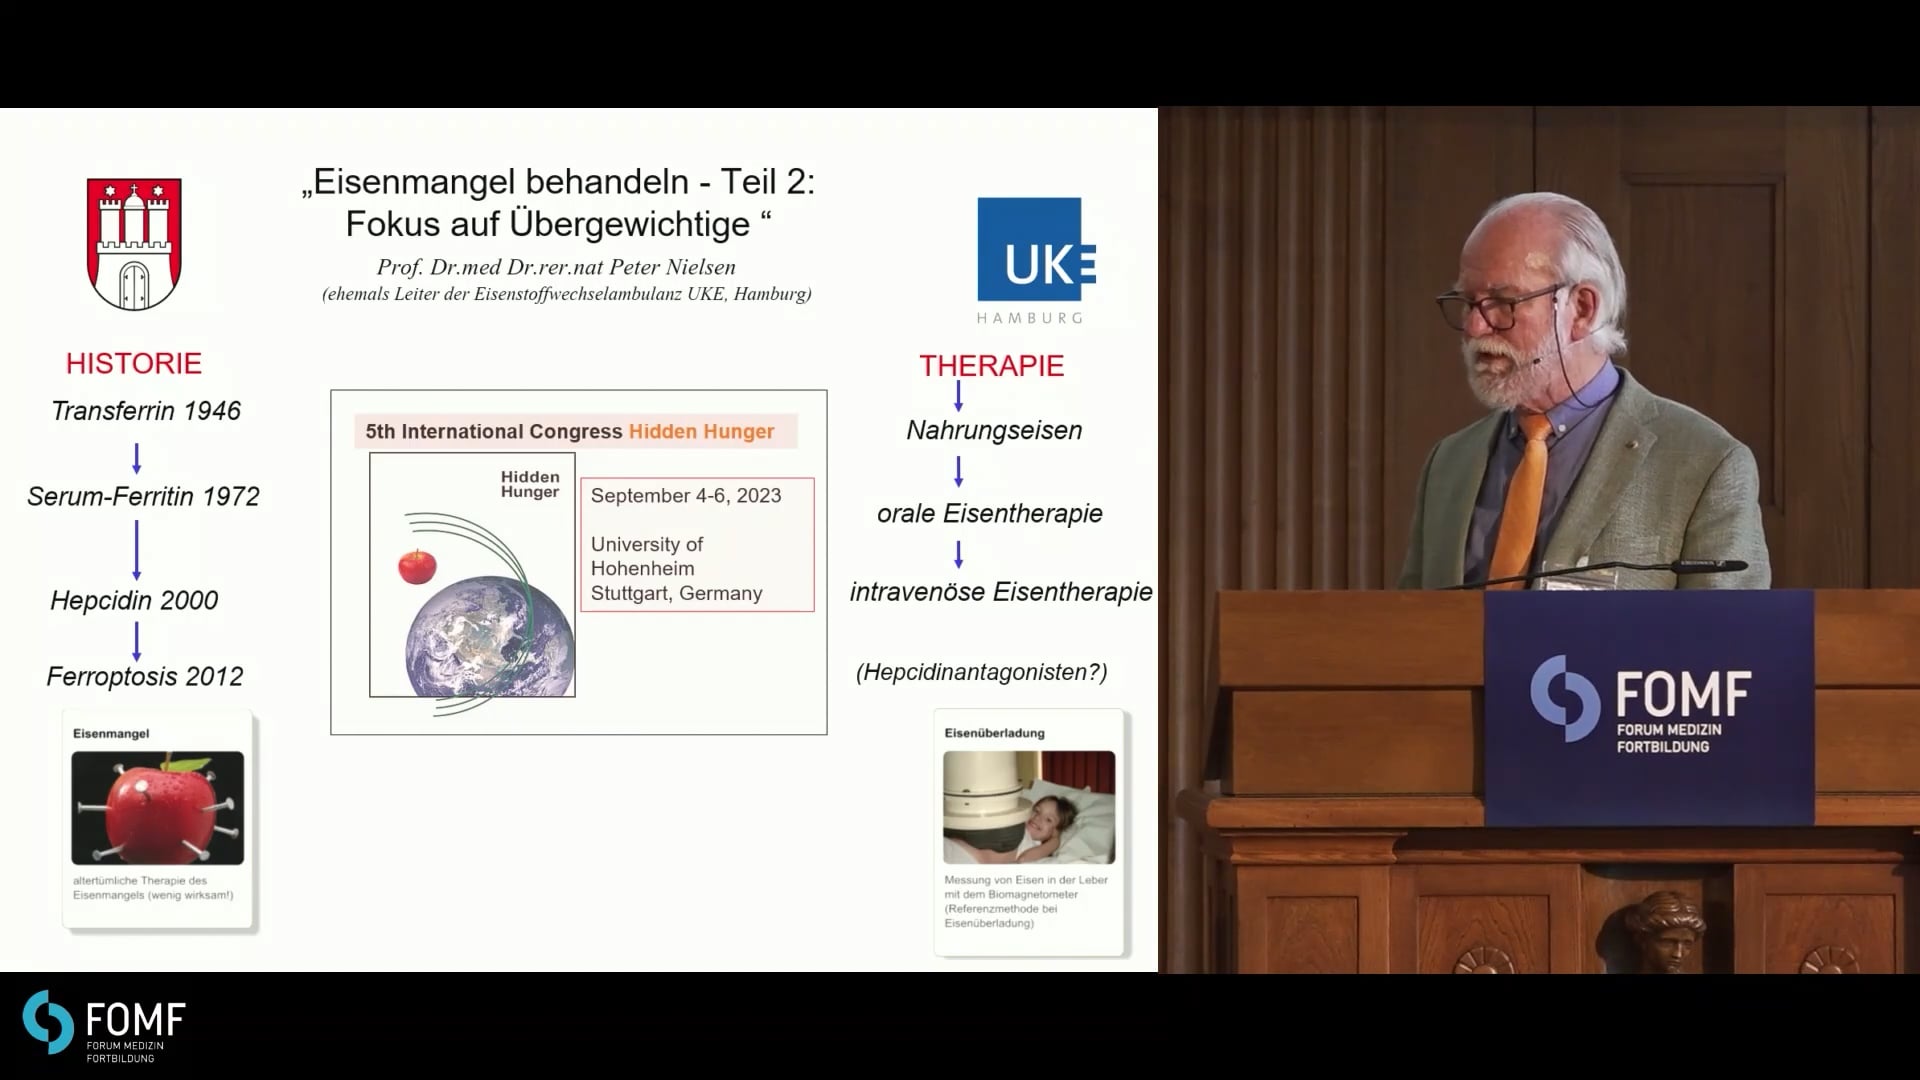Click the red apple beside the globe

417,565
